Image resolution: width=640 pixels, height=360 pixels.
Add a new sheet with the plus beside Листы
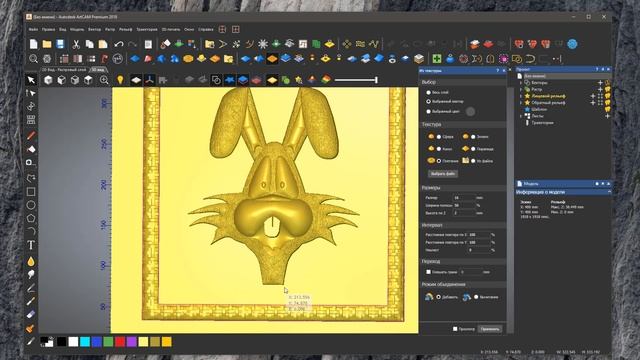tap(607, 116)
